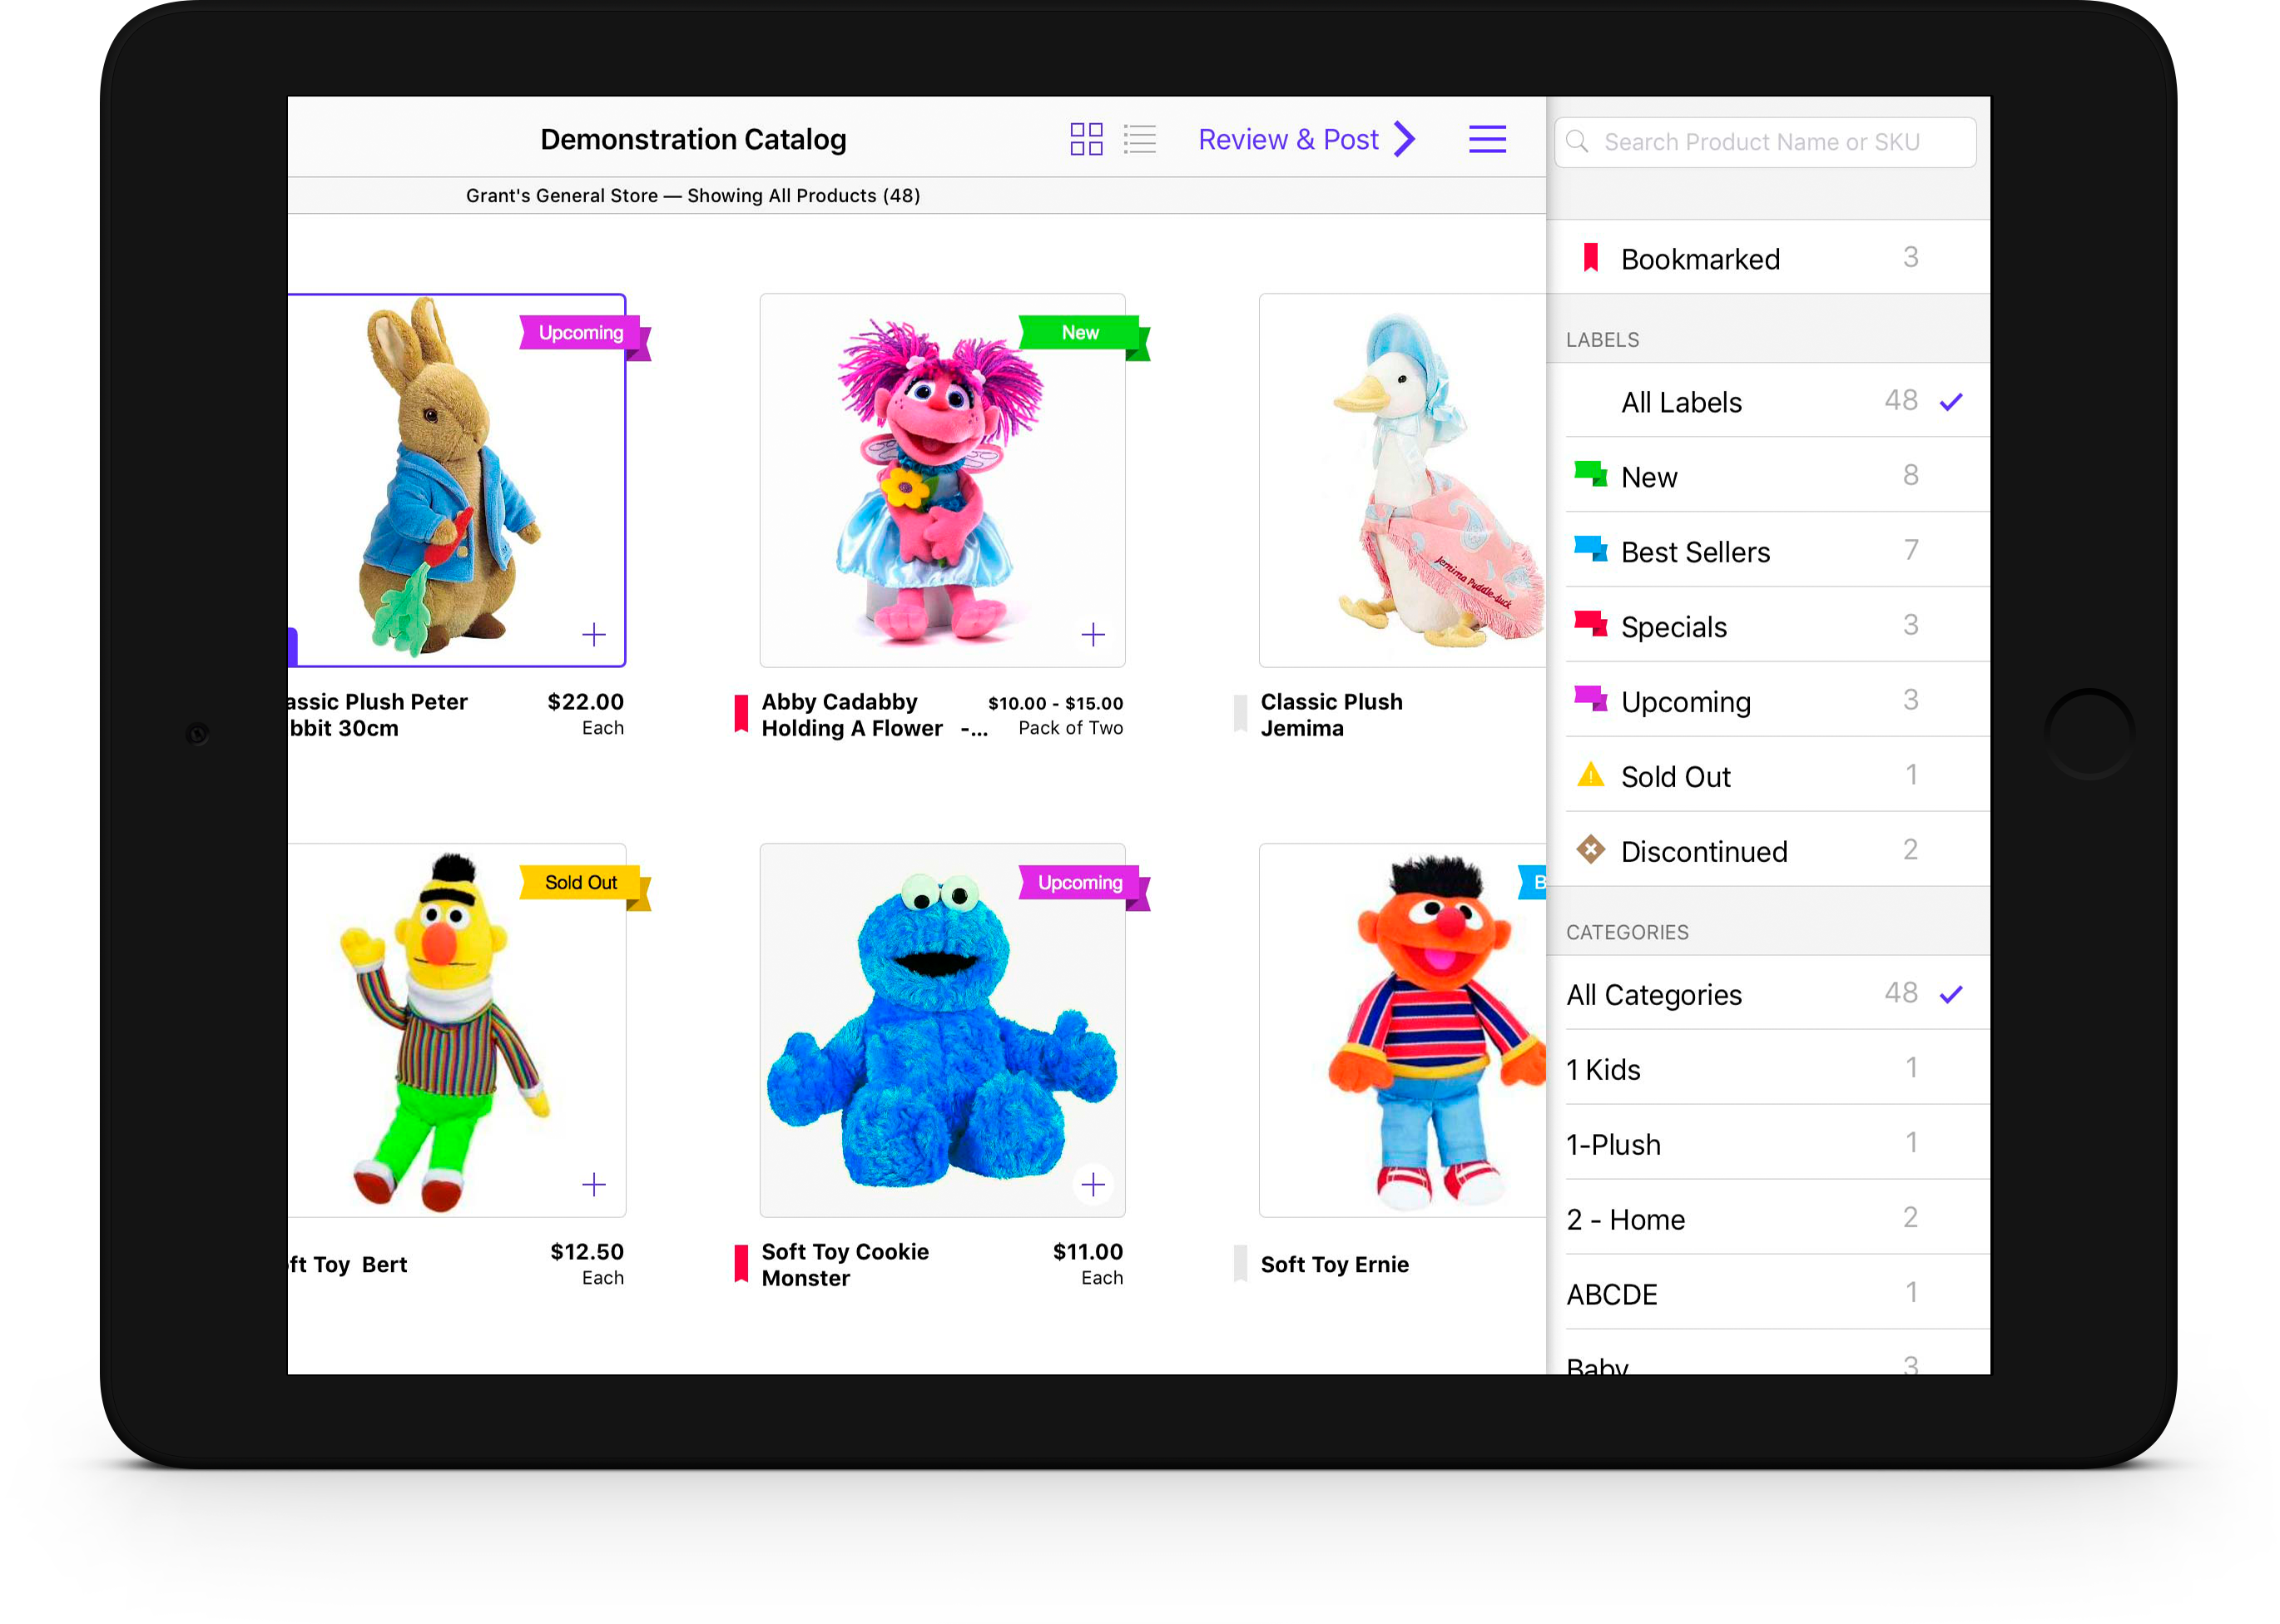The image size is (2280, 1624).
Task: Toggle bookmark flag for Soft Toy Cookie Monster
Action: click(x=741, y=1264)
